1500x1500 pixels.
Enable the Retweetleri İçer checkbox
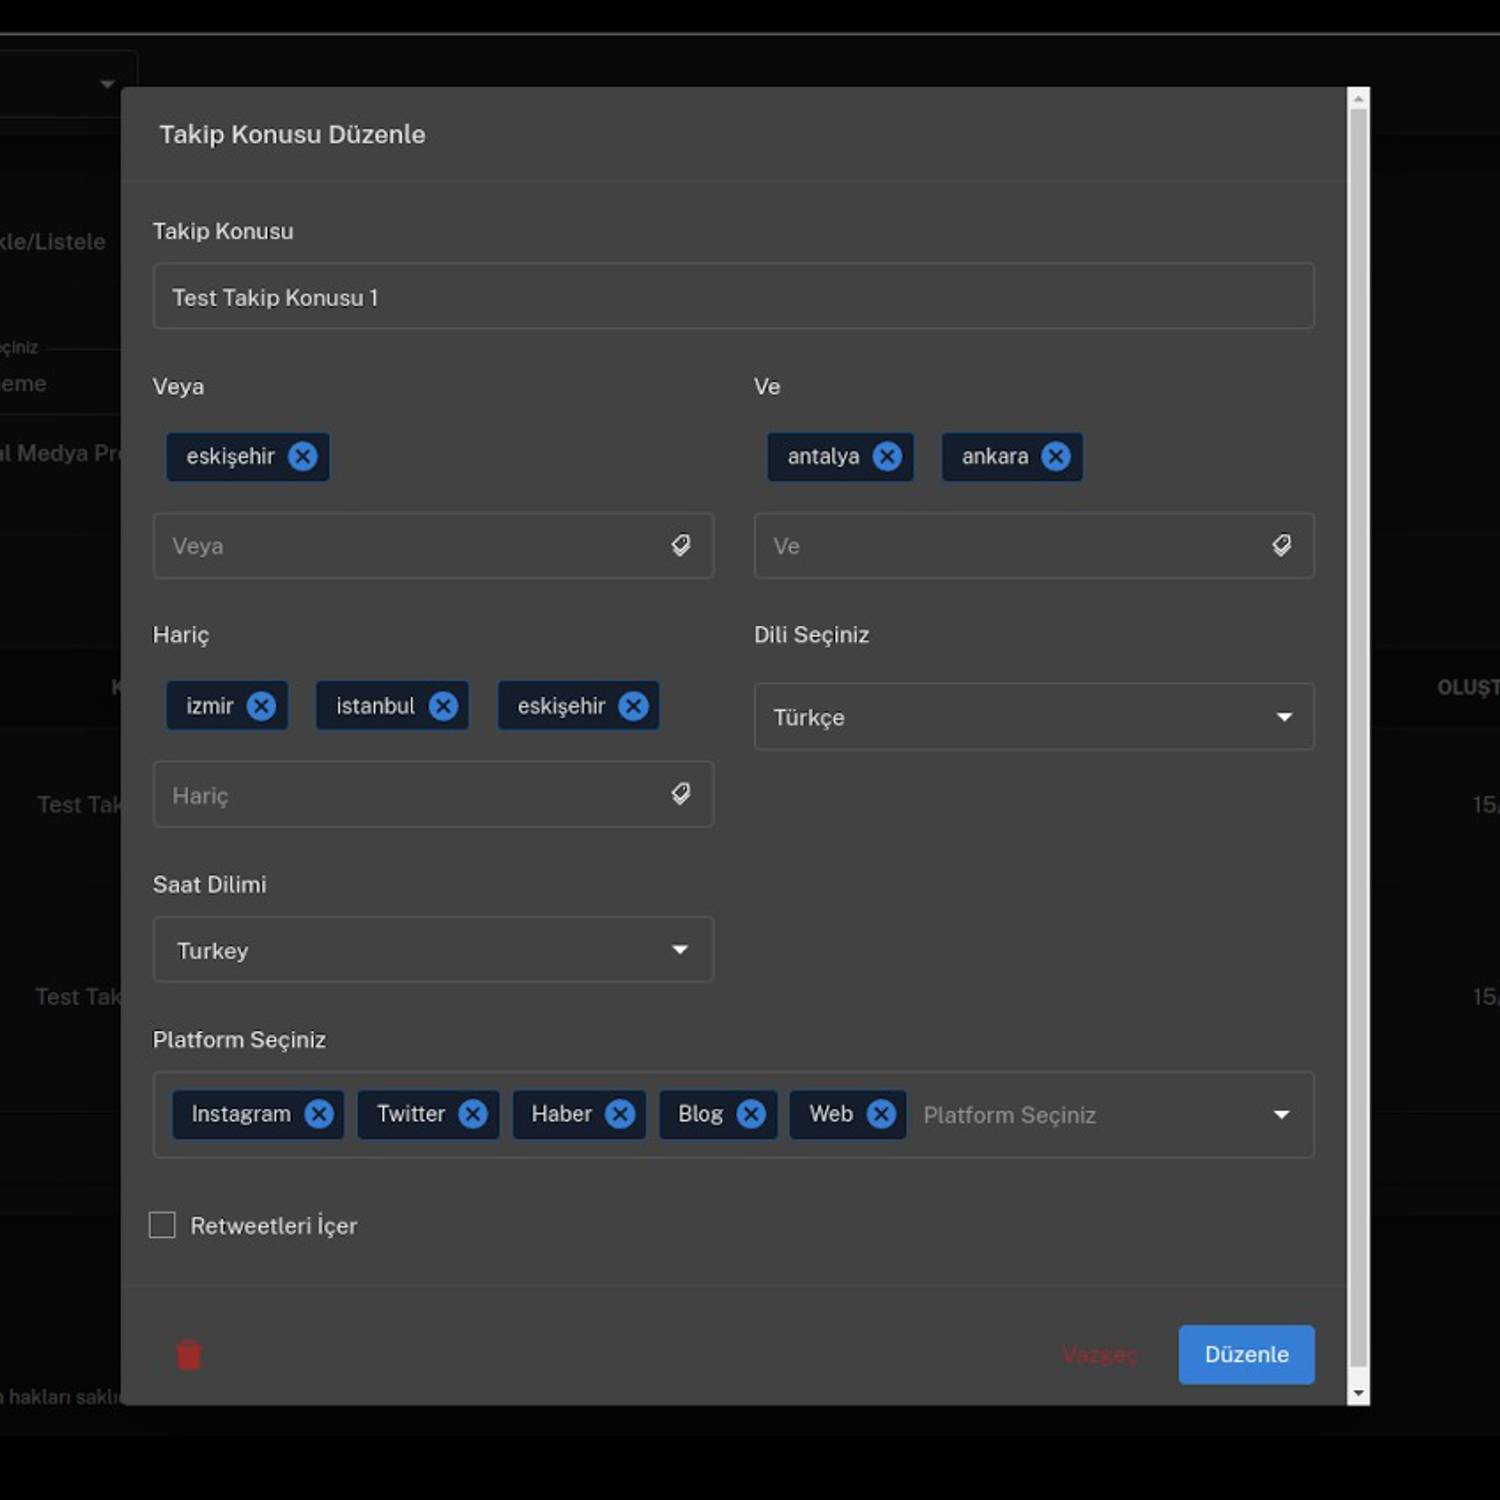point(162,1225)
